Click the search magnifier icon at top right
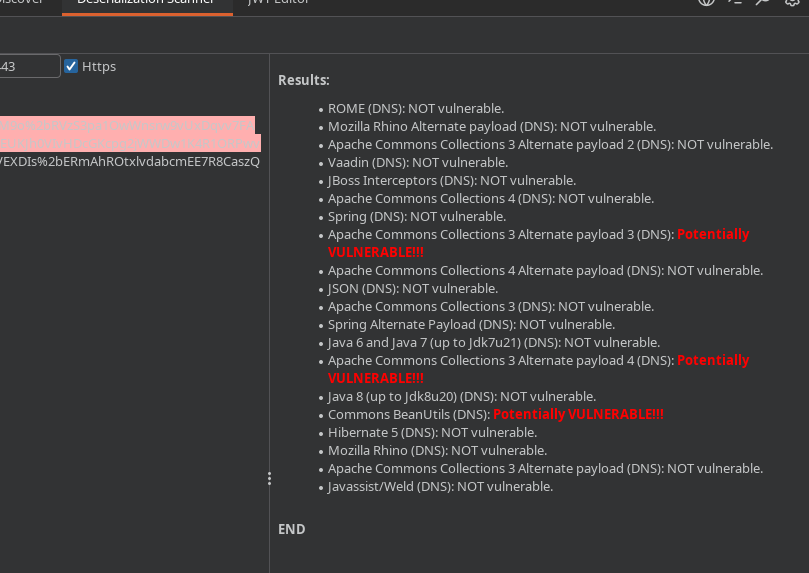This screenshot has height=573, width=809. [x=762, y=3]
